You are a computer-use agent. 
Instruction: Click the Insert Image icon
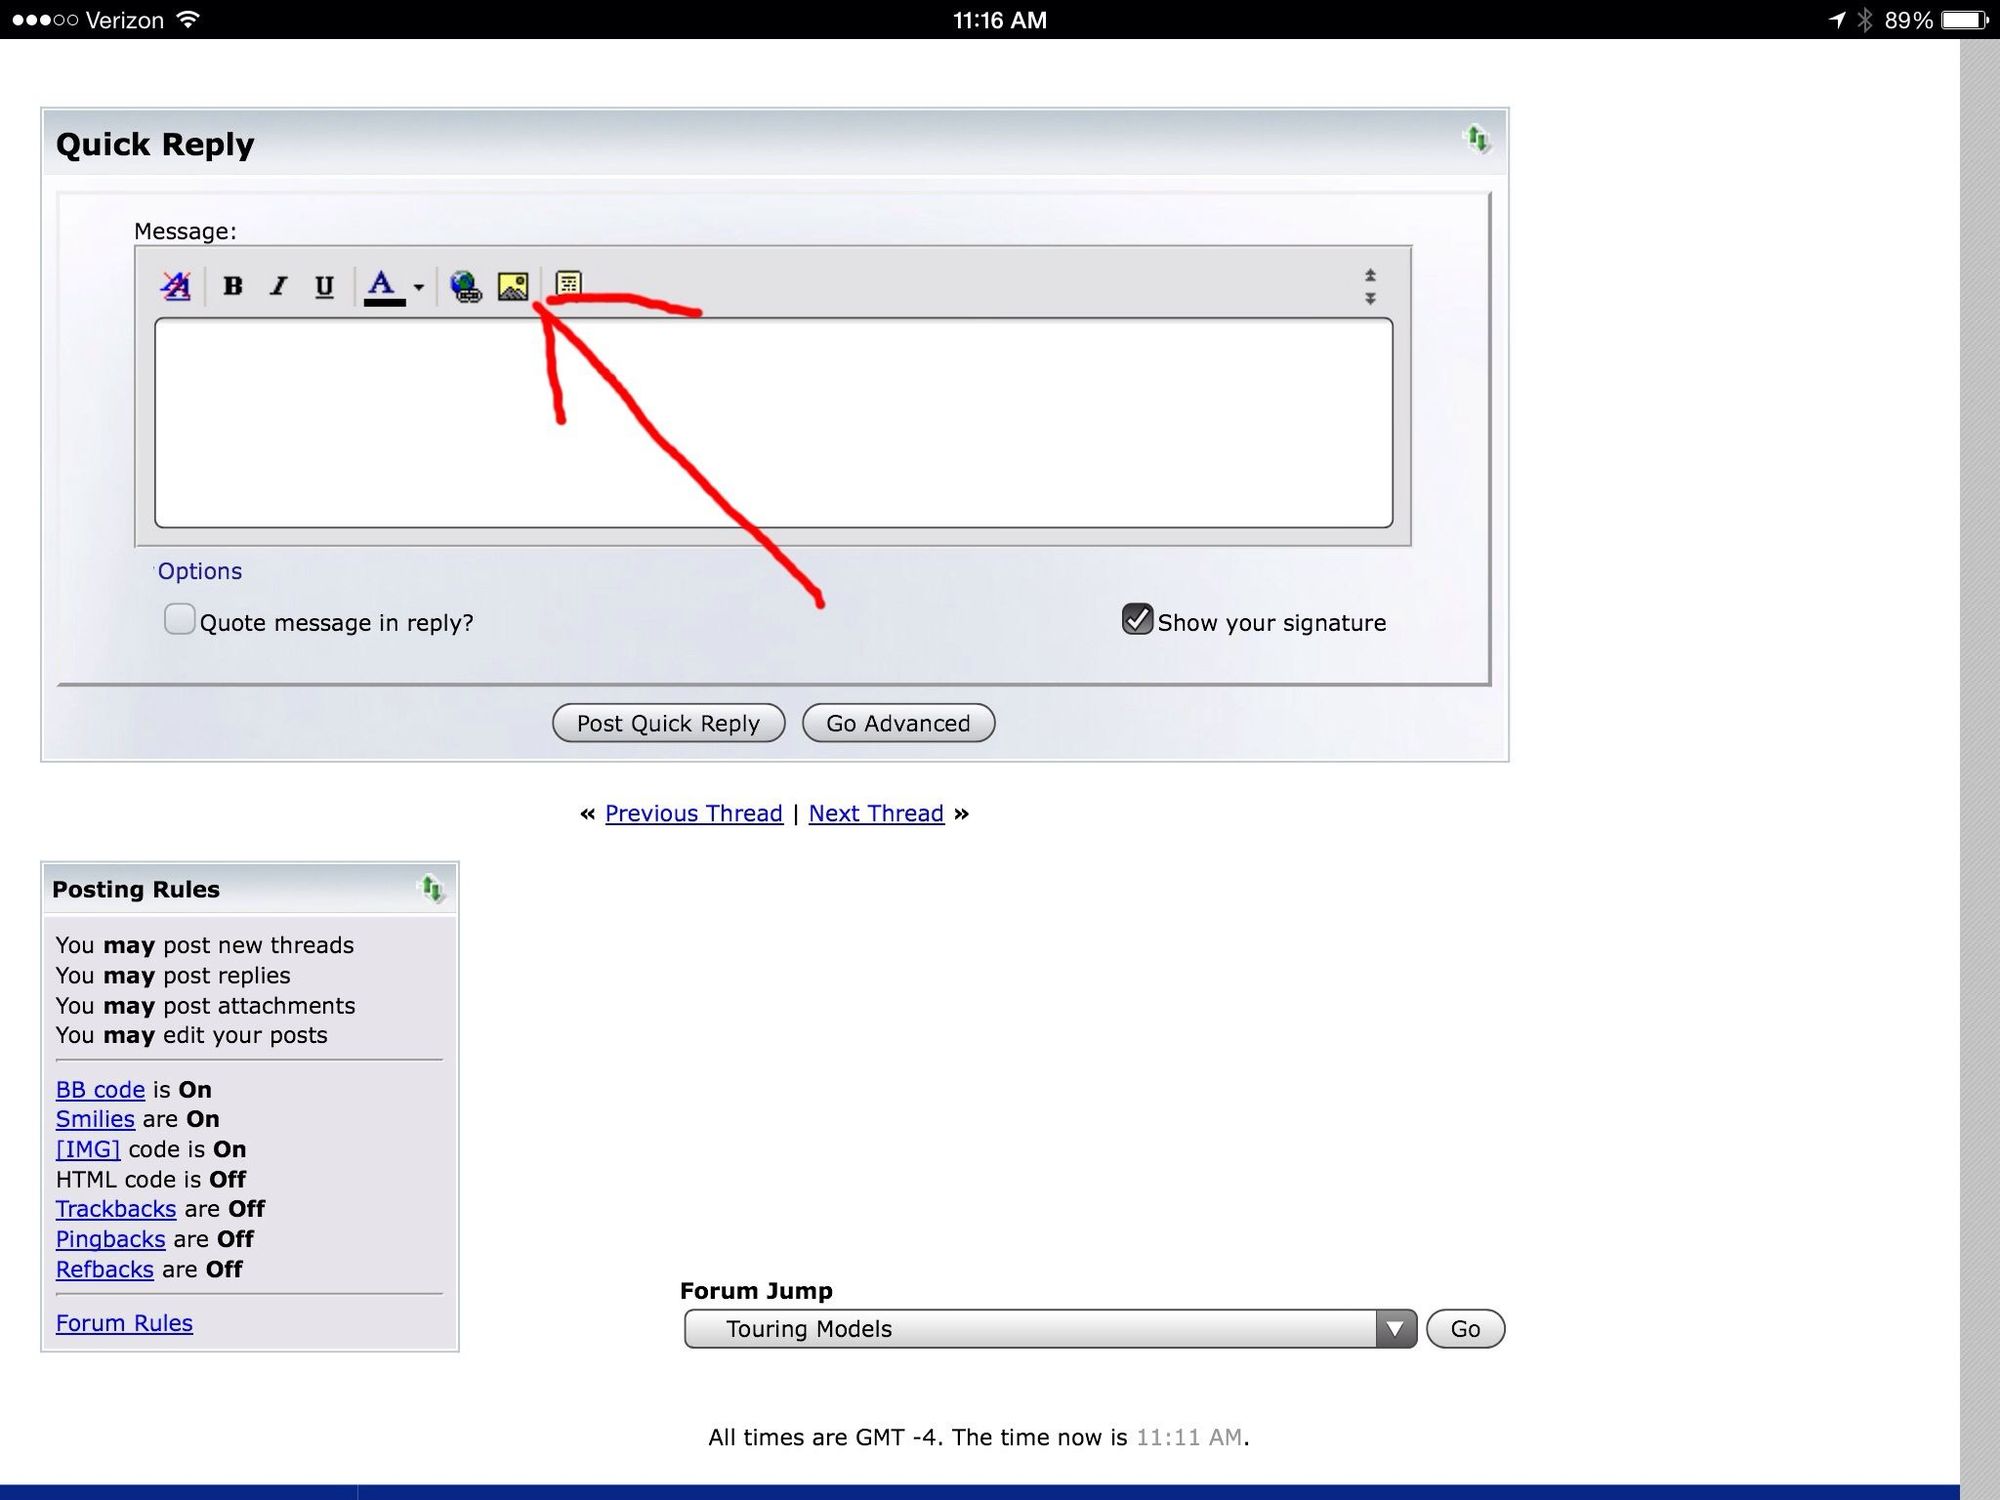pyautogui.click(x=513, y=286)
